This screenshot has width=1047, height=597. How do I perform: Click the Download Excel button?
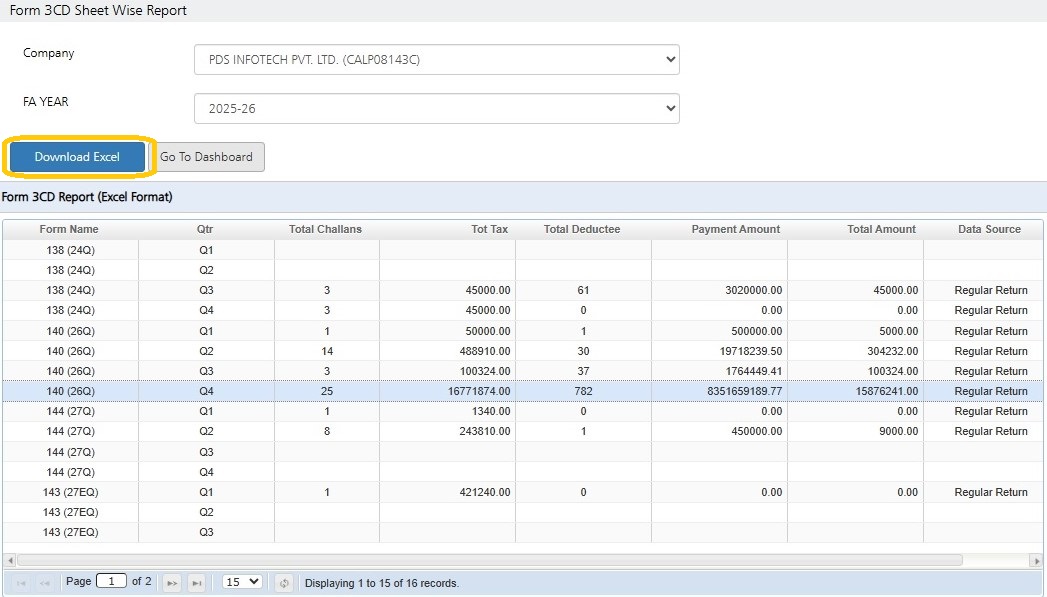pyautogui.click(x=77, y=157)
